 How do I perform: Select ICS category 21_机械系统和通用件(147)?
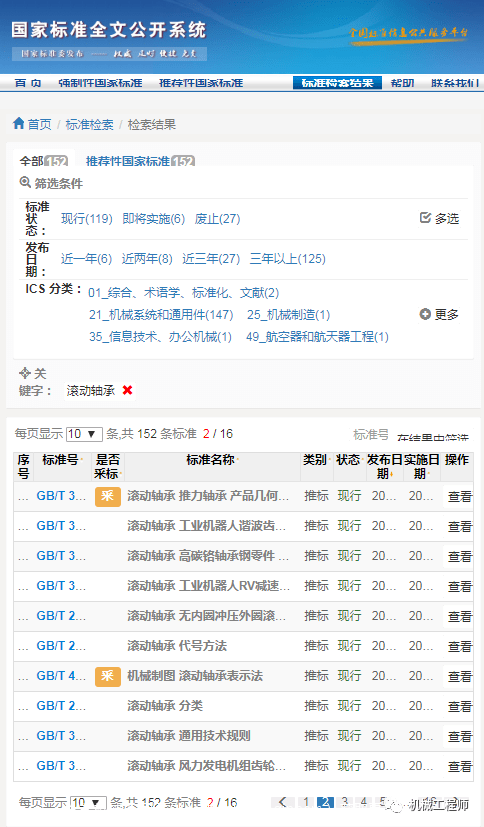161,315
